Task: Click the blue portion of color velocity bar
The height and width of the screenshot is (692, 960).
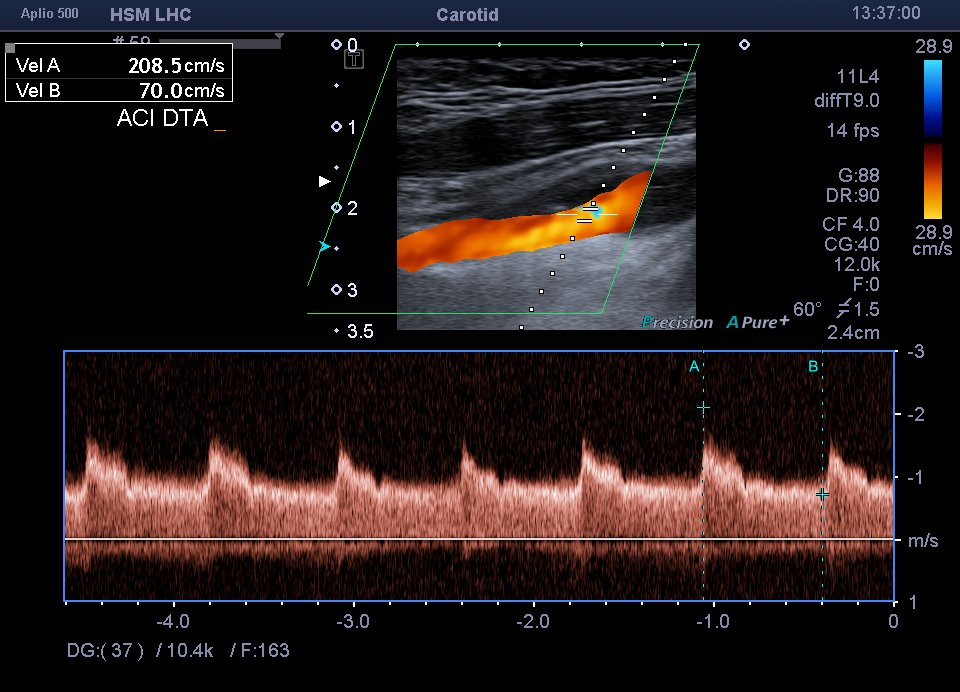Action: click(932, 98)
